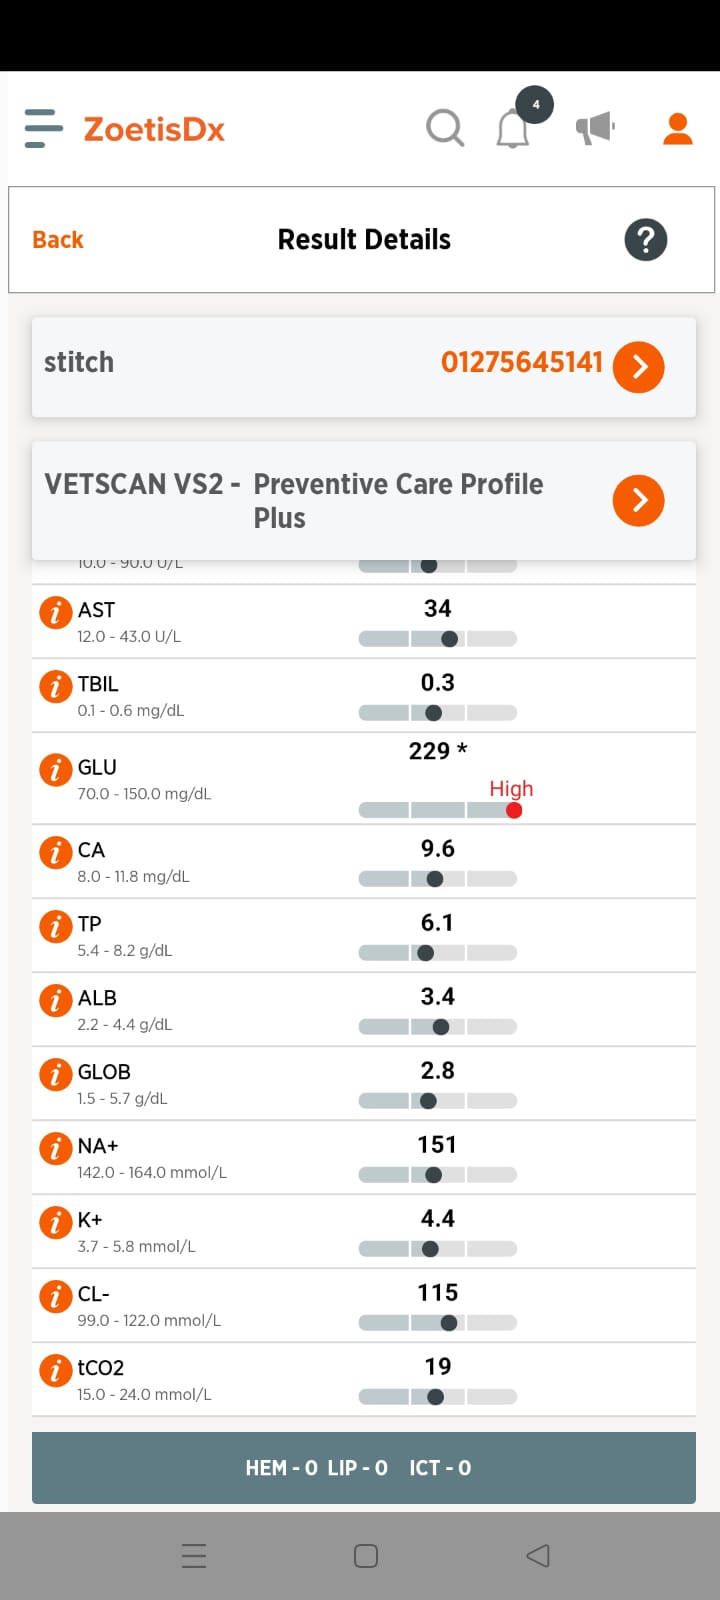Viewport: 720px width, 1600px height.
Task: Open the Android recent apps menu
Action: [194, 1556]
